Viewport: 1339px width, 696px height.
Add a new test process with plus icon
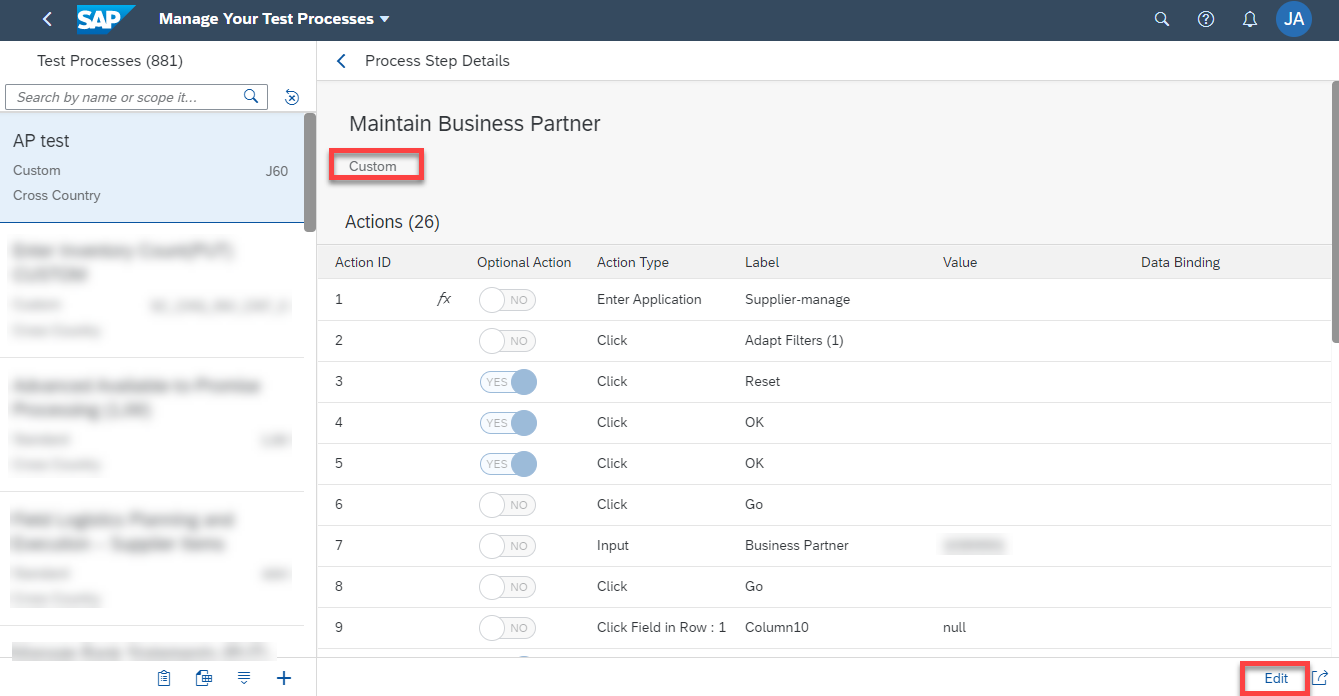[284, 678]
